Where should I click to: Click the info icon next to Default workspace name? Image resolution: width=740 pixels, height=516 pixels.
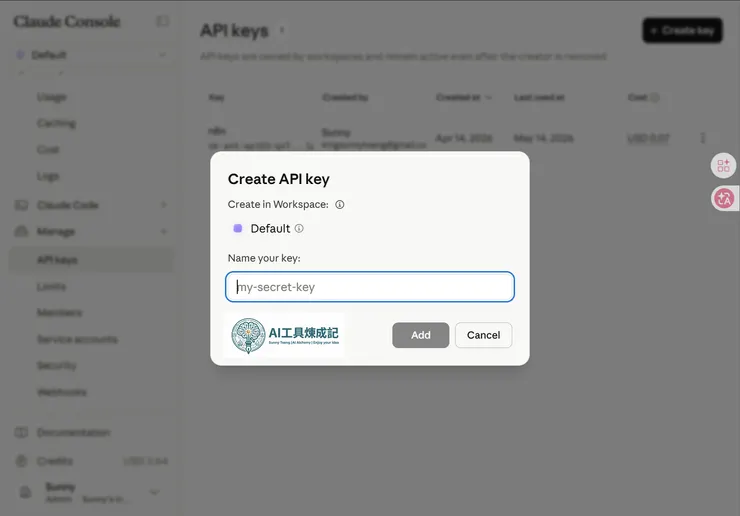pos(299,228)
